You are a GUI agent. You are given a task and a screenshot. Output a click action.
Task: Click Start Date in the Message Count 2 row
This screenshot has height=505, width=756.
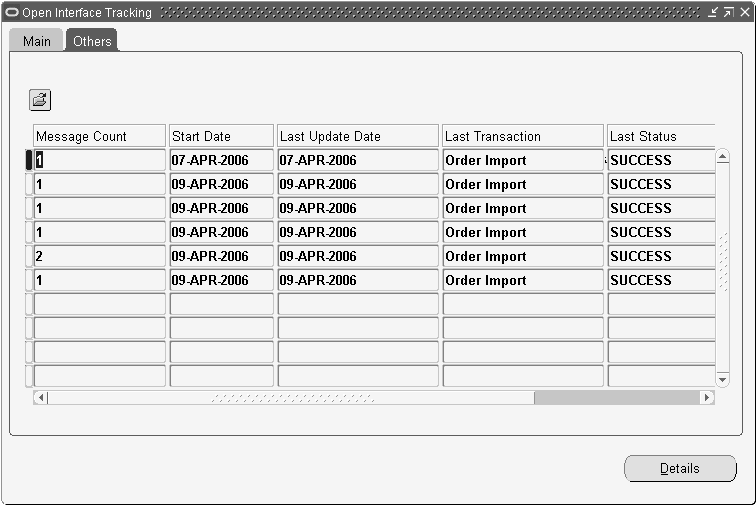click(x=221, y=256)
